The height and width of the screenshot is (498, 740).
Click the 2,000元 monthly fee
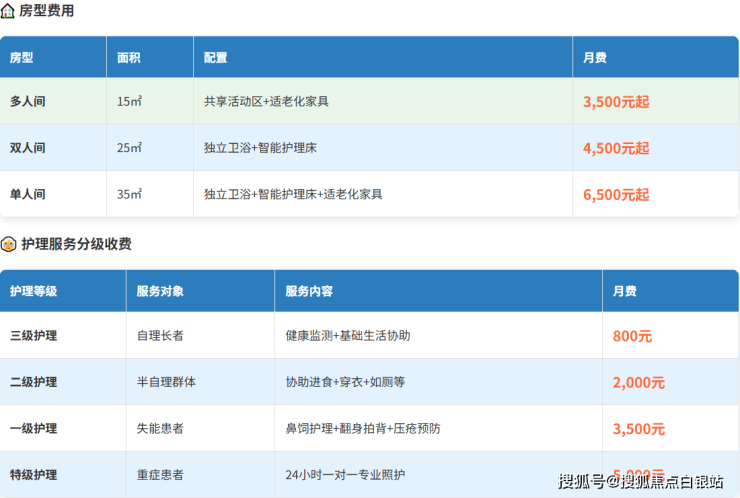639,382
